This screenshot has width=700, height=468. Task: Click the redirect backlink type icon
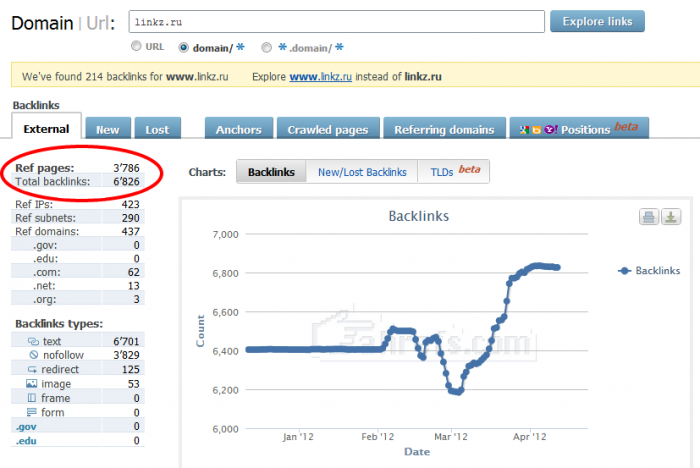click(x=32, y=369)
